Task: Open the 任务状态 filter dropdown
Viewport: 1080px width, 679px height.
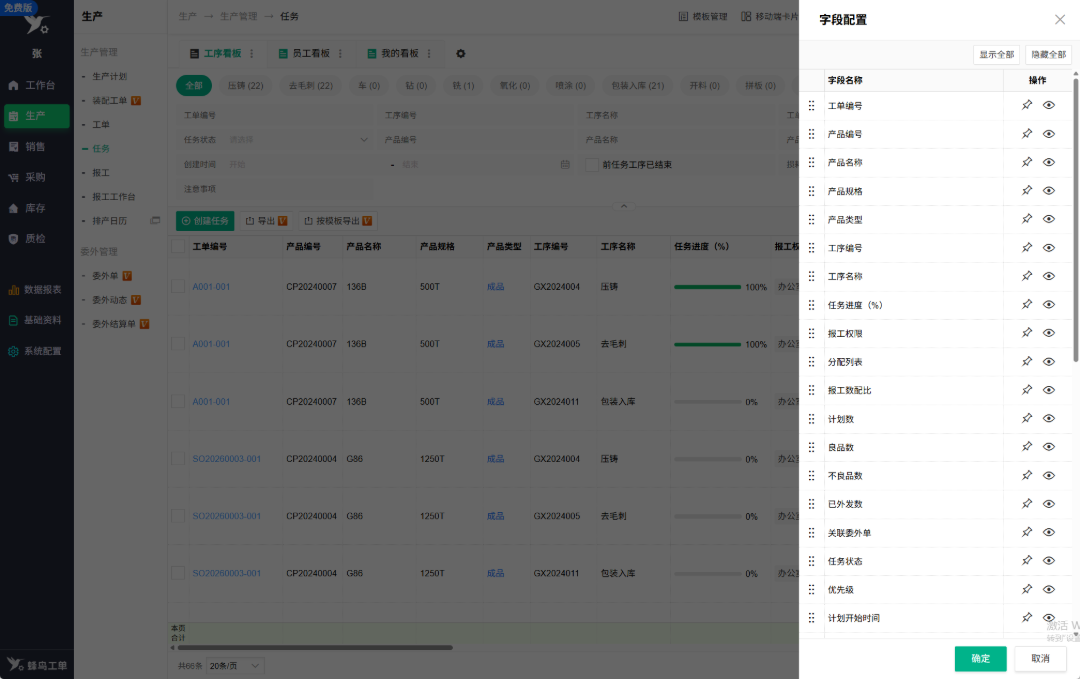Action: coord(298,140)
